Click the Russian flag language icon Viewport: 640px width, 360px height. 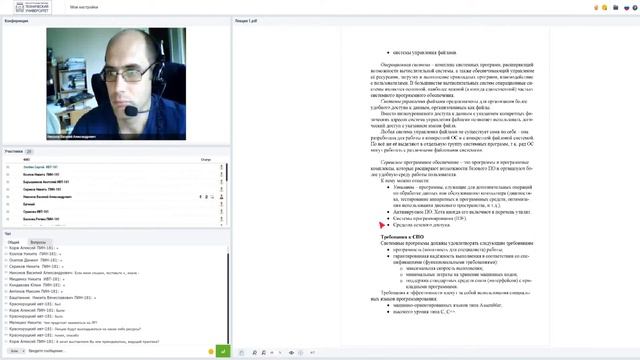(627, 7)
